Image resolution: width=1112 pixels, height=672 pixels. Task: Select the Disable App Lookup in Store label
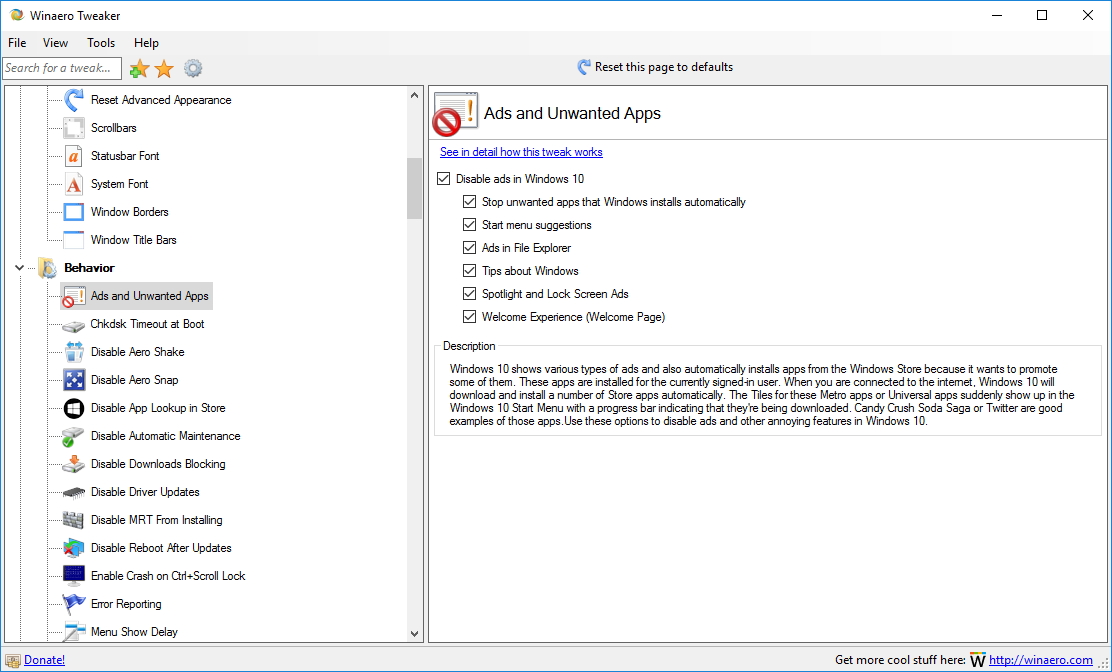click(157, 408)
